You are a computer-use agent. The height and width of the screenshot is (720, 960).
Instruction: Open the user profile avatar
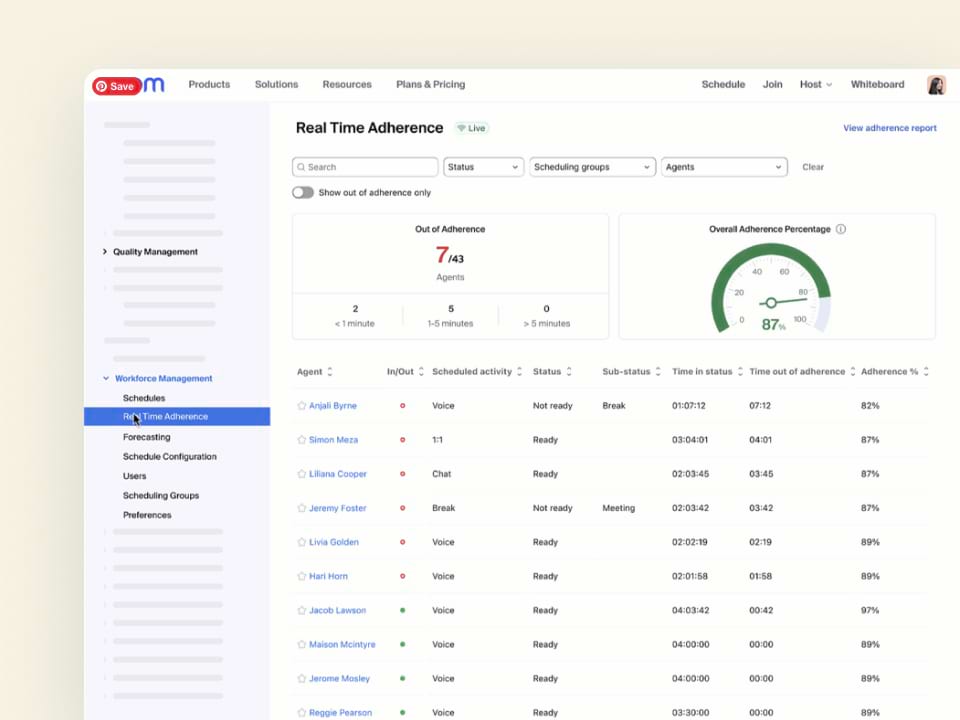pyautogui.click(x=936, y=85)
